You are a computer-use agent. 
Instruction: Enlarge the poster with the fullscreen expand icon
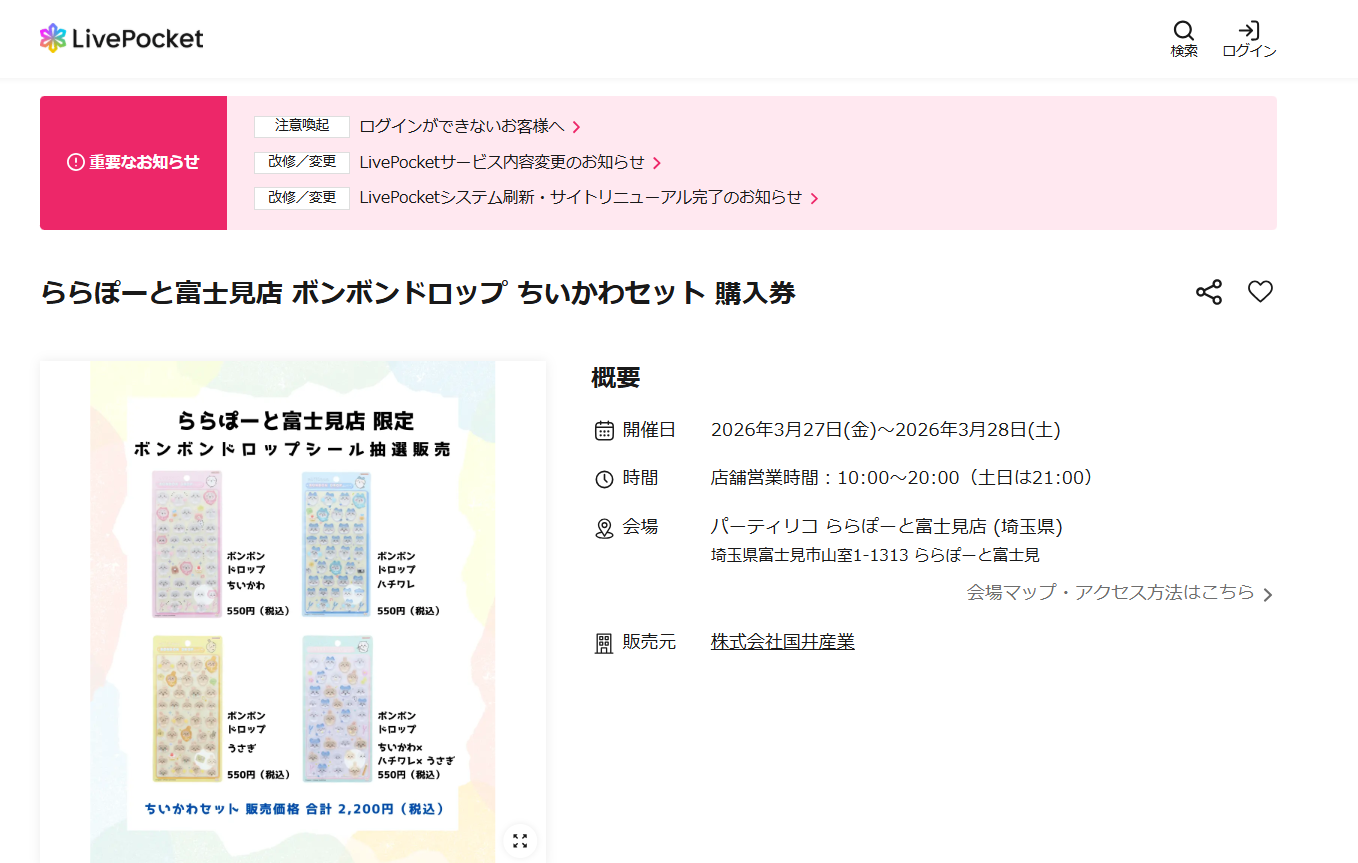point(519,841)
